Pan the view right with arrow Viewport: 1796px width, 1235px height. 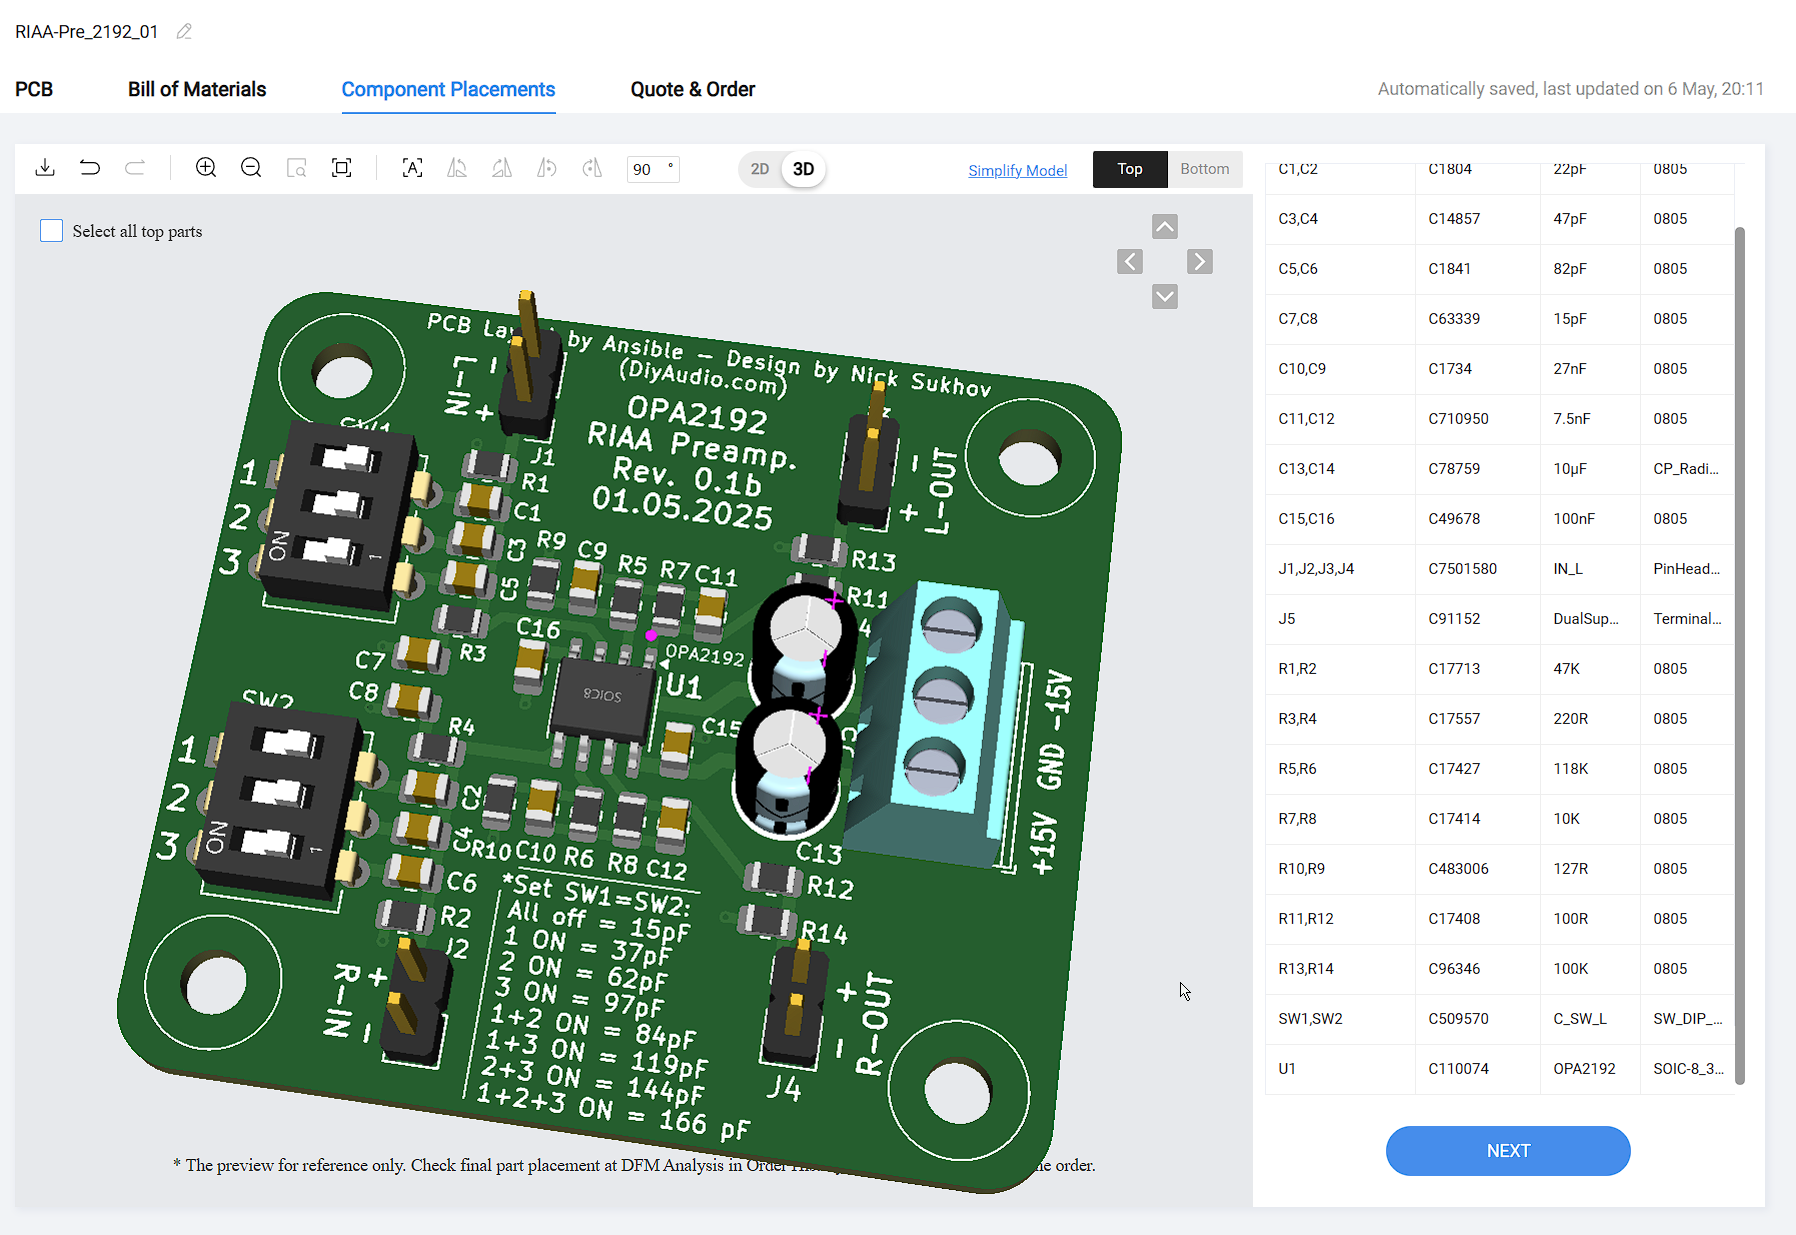pyautogui.click(x=1200, y=262)
